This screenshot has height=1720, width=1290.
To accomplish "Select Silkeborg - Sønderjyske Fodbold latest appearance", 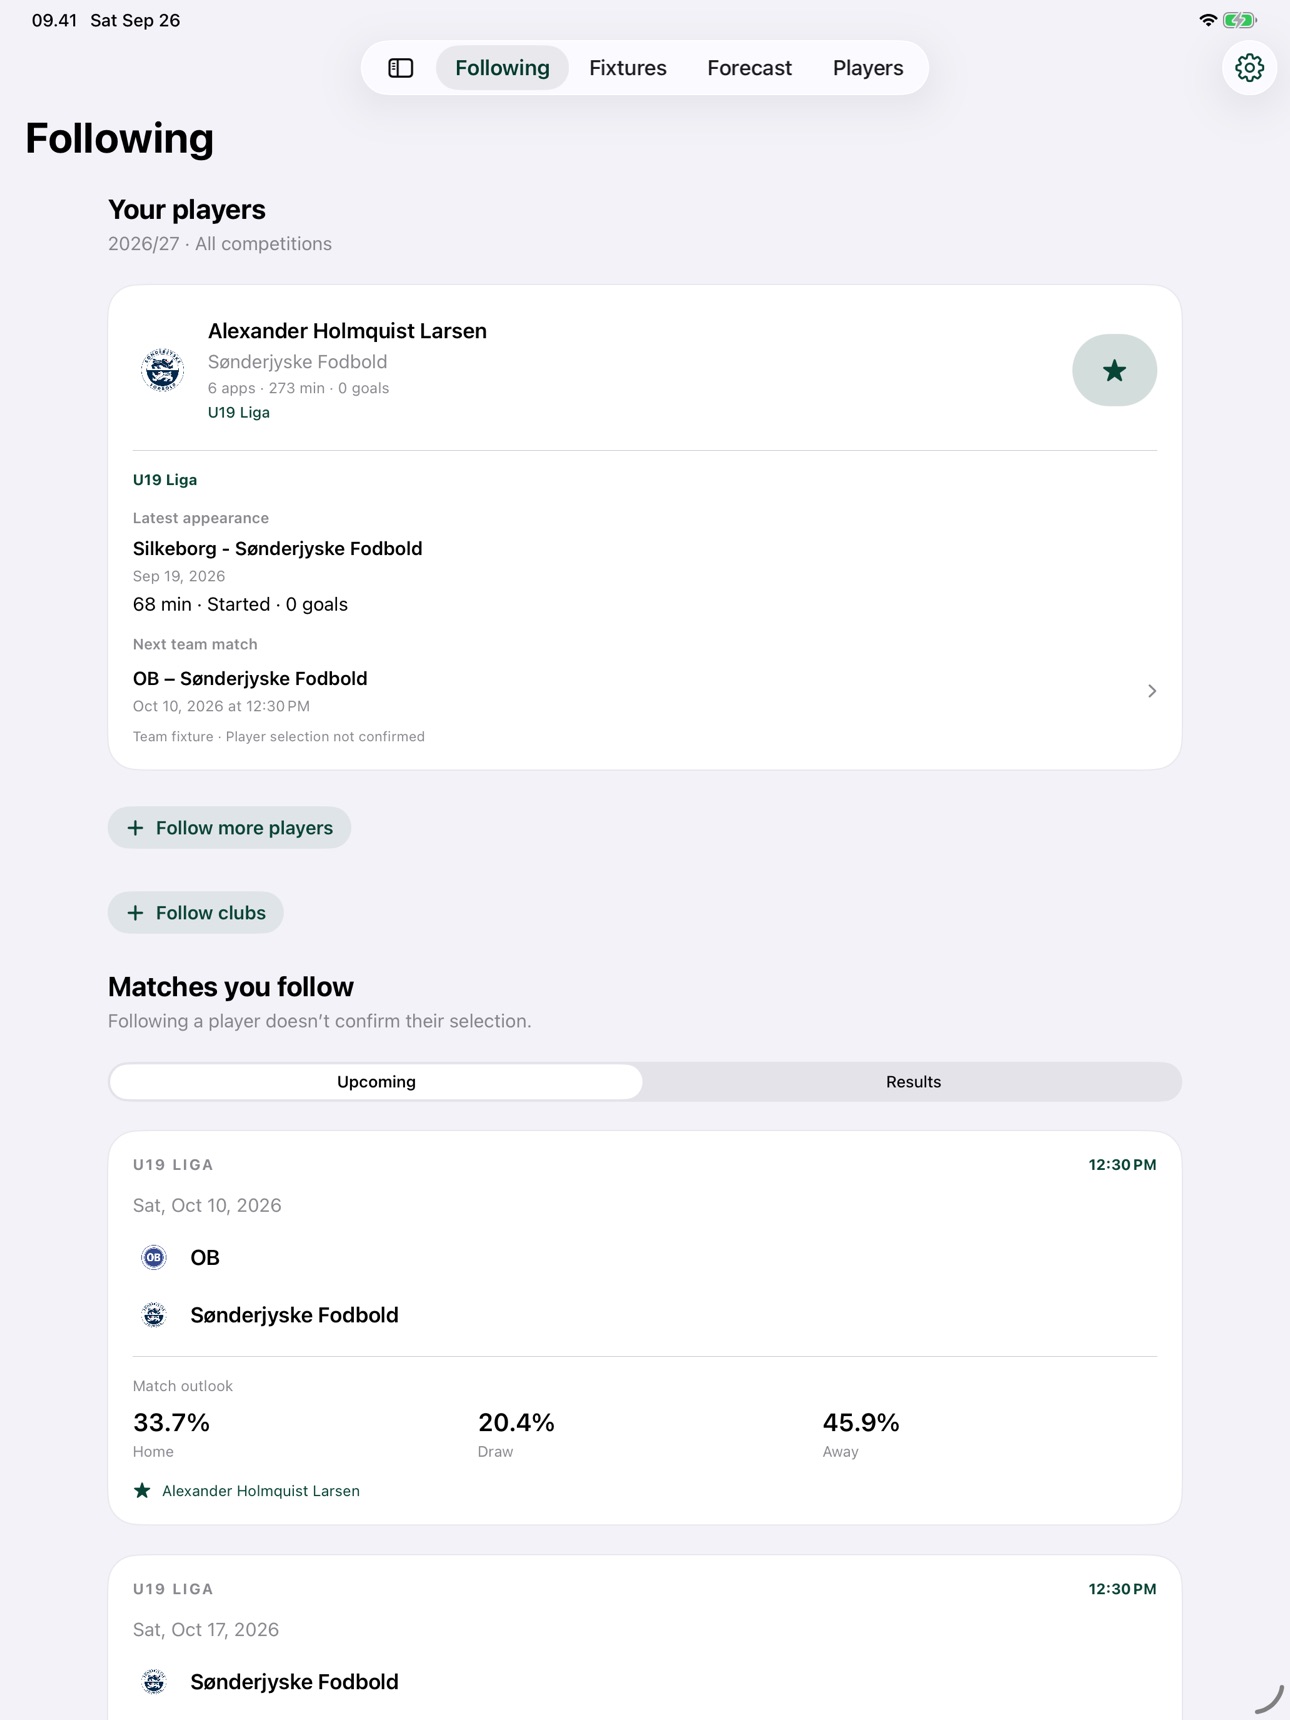I will pos(278,549).
